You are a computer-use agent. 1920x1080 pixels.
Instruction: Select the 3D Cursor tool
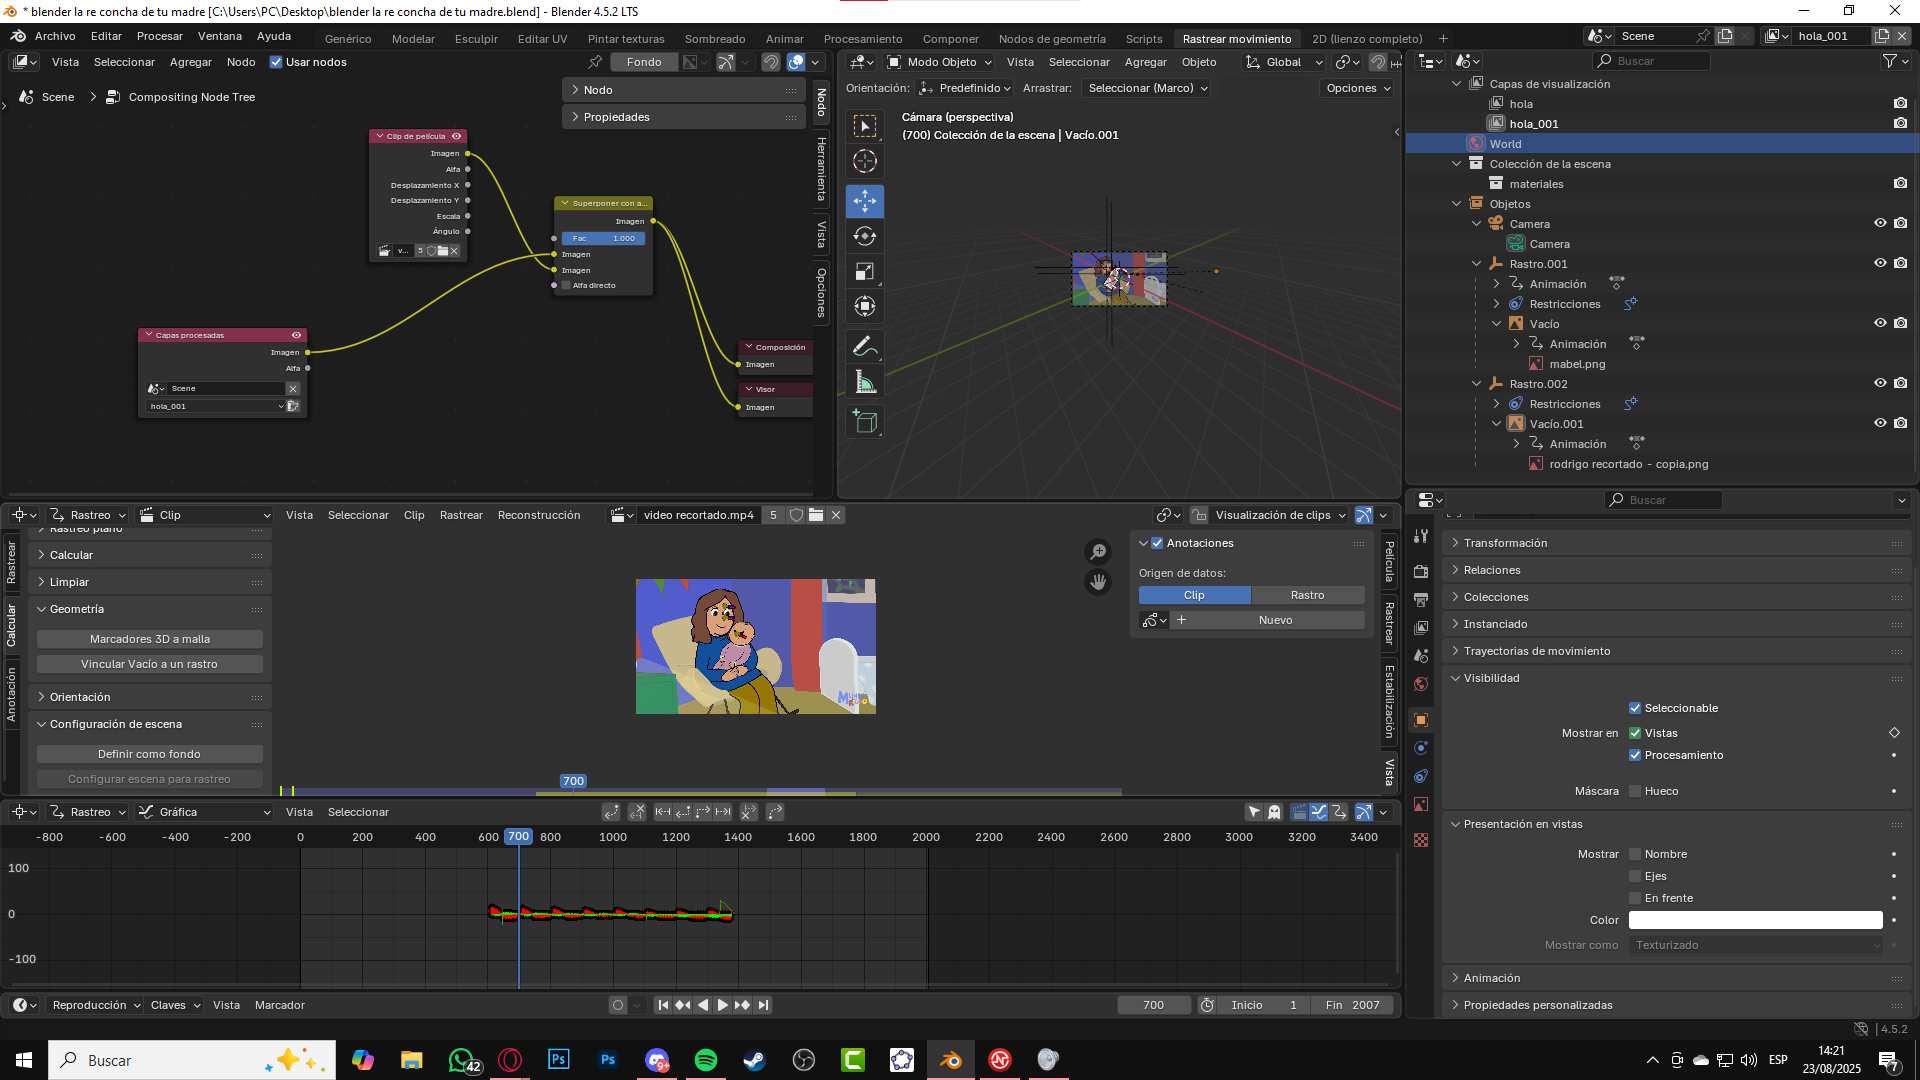865,161
